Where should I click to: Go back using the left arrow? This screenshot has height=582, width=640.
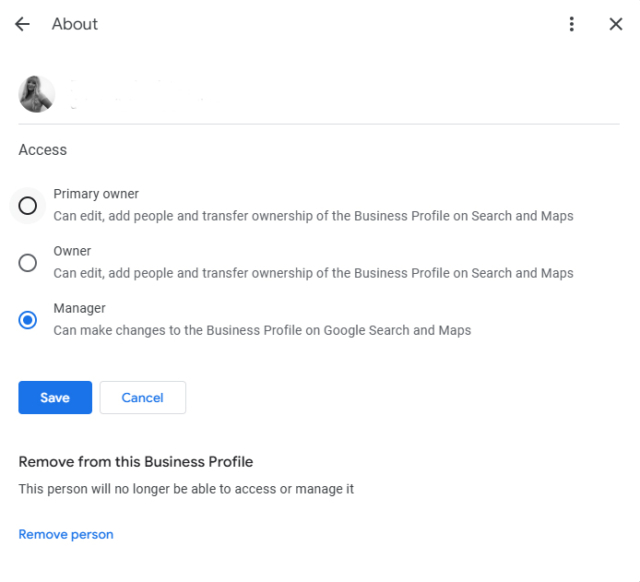coord(22,24)
